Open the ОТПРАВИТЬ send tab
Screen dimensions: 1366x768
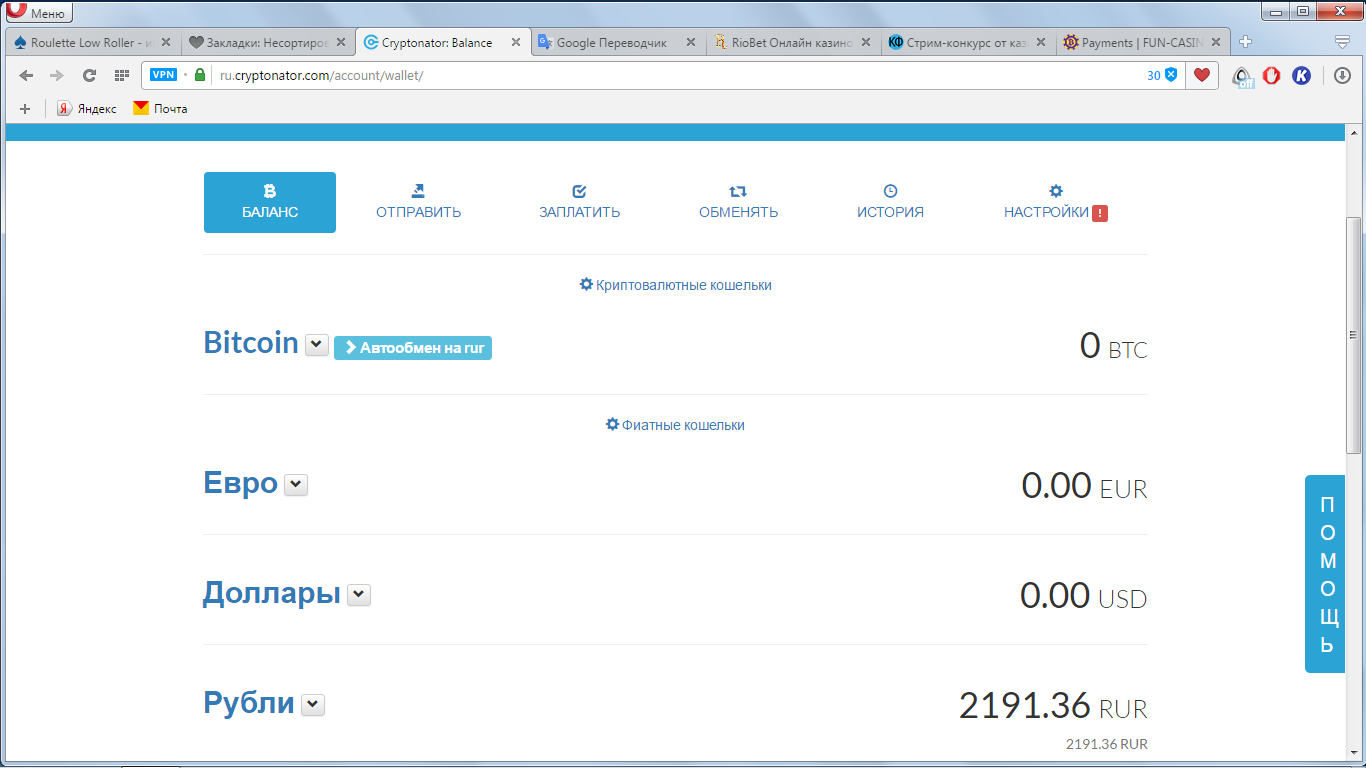coord(418,202)
